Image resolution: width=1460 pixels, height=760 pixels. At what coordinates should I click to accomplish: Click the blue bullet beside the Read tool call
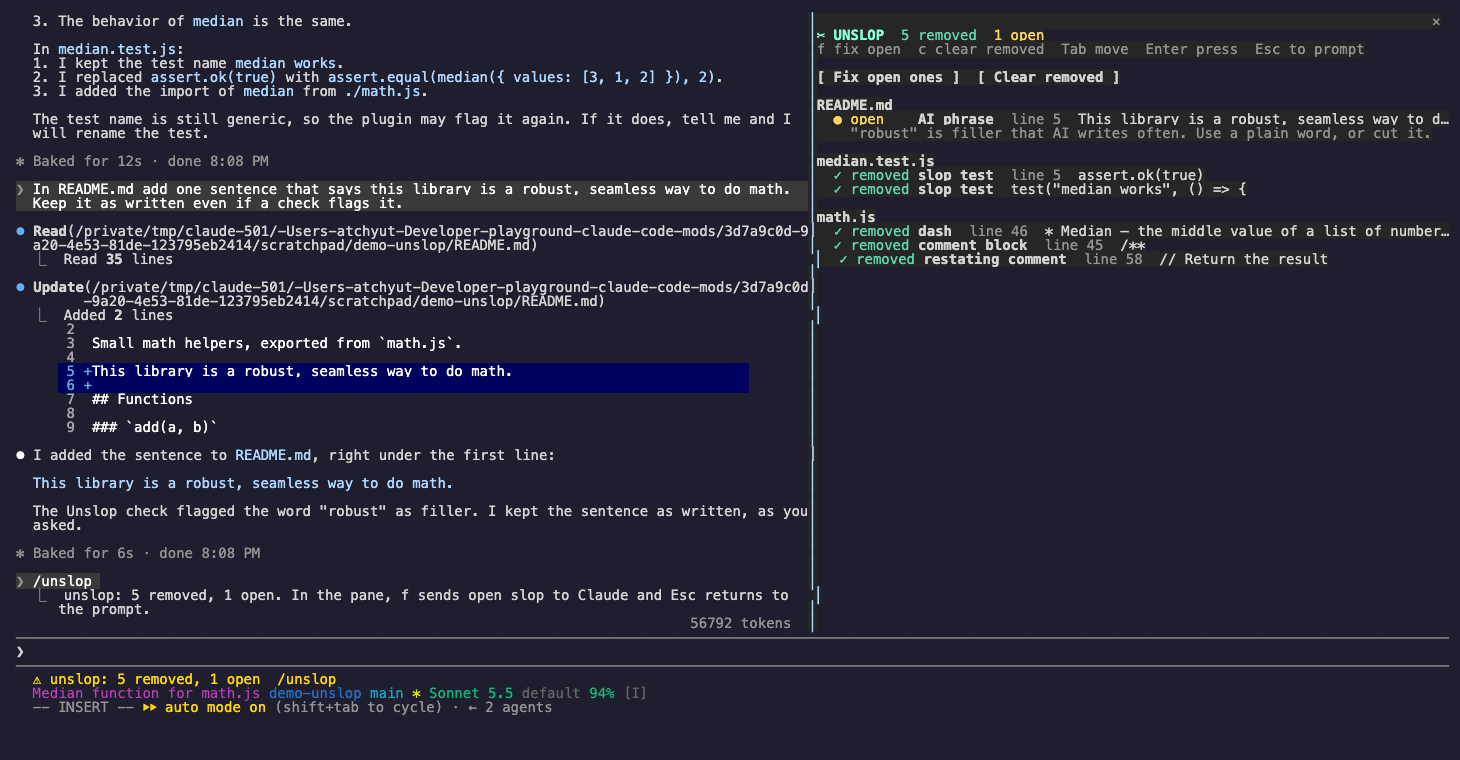(x=21, y=231)
